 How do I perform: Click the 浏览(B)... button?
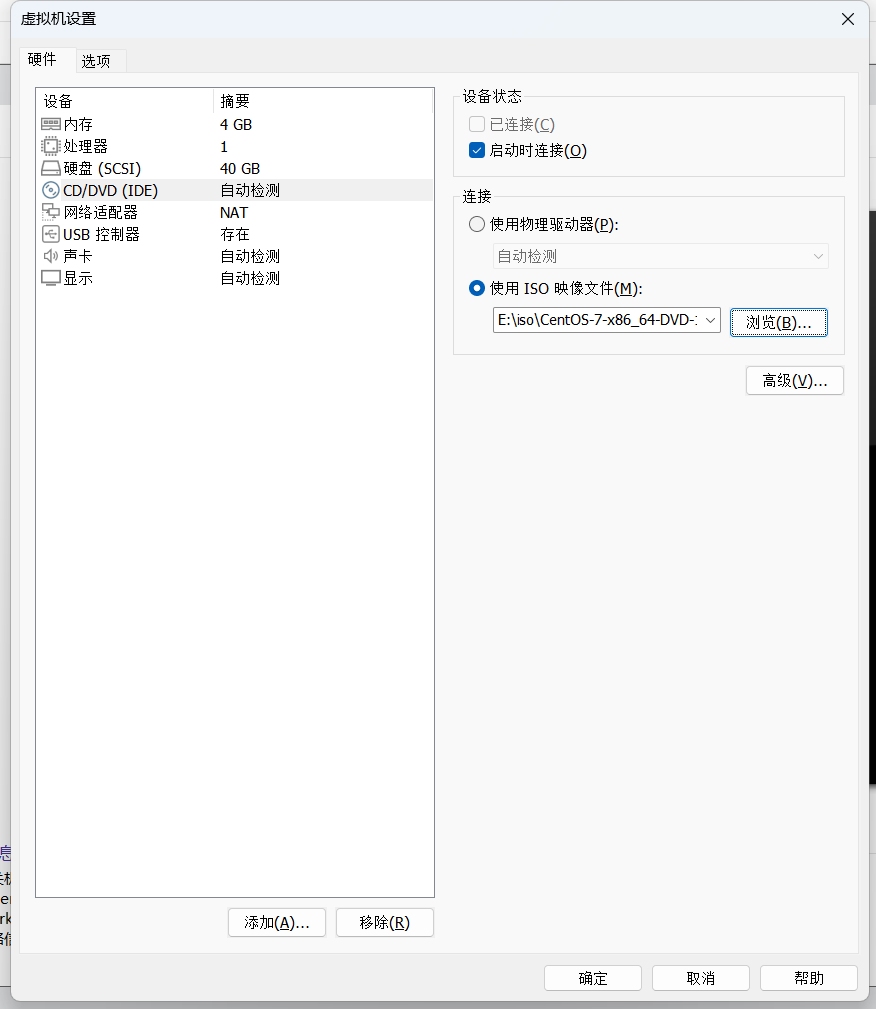[x=779, y=322]
